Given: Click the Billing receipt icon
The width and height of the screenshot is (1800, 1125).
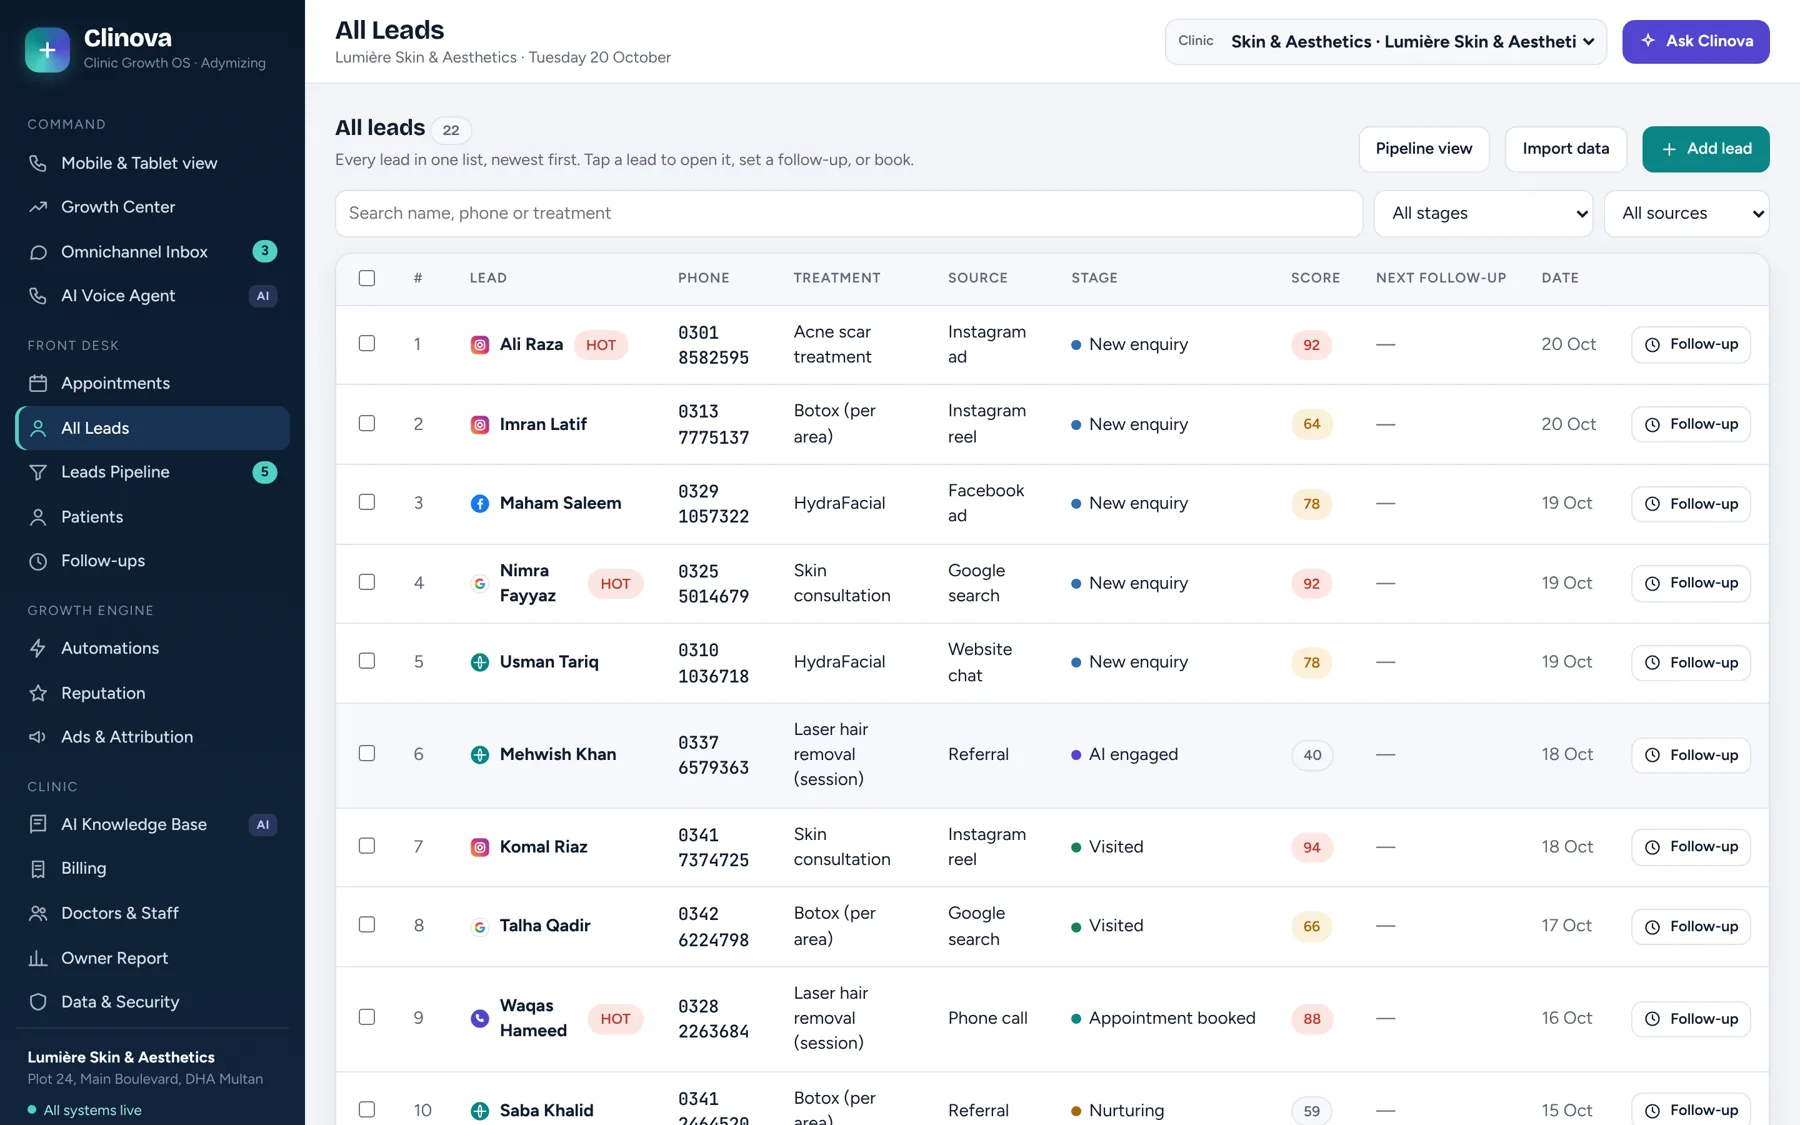Looking at the screenshot, I should [x=38, y=869].
